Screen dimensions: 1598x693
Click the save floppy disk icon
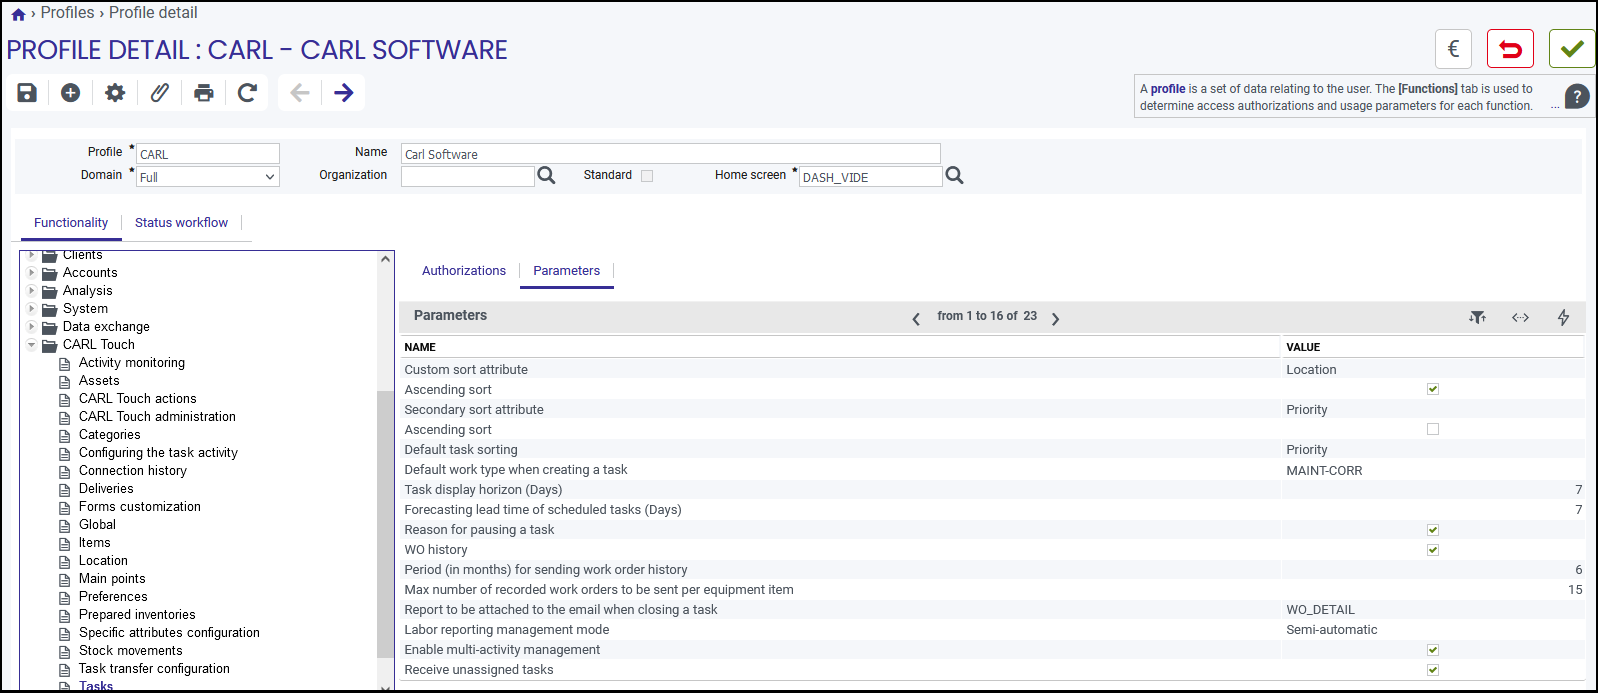(x=27, y=93)
